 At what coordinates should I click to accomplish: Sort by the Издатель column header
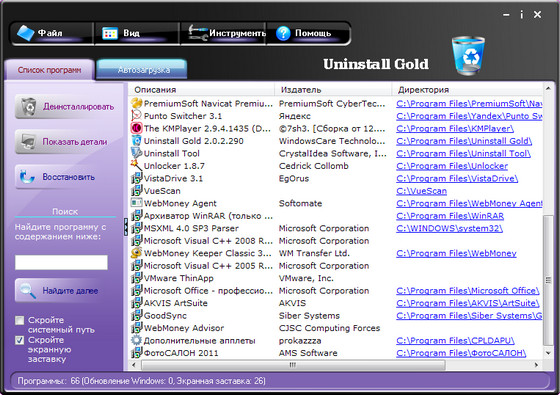(333, 90)
